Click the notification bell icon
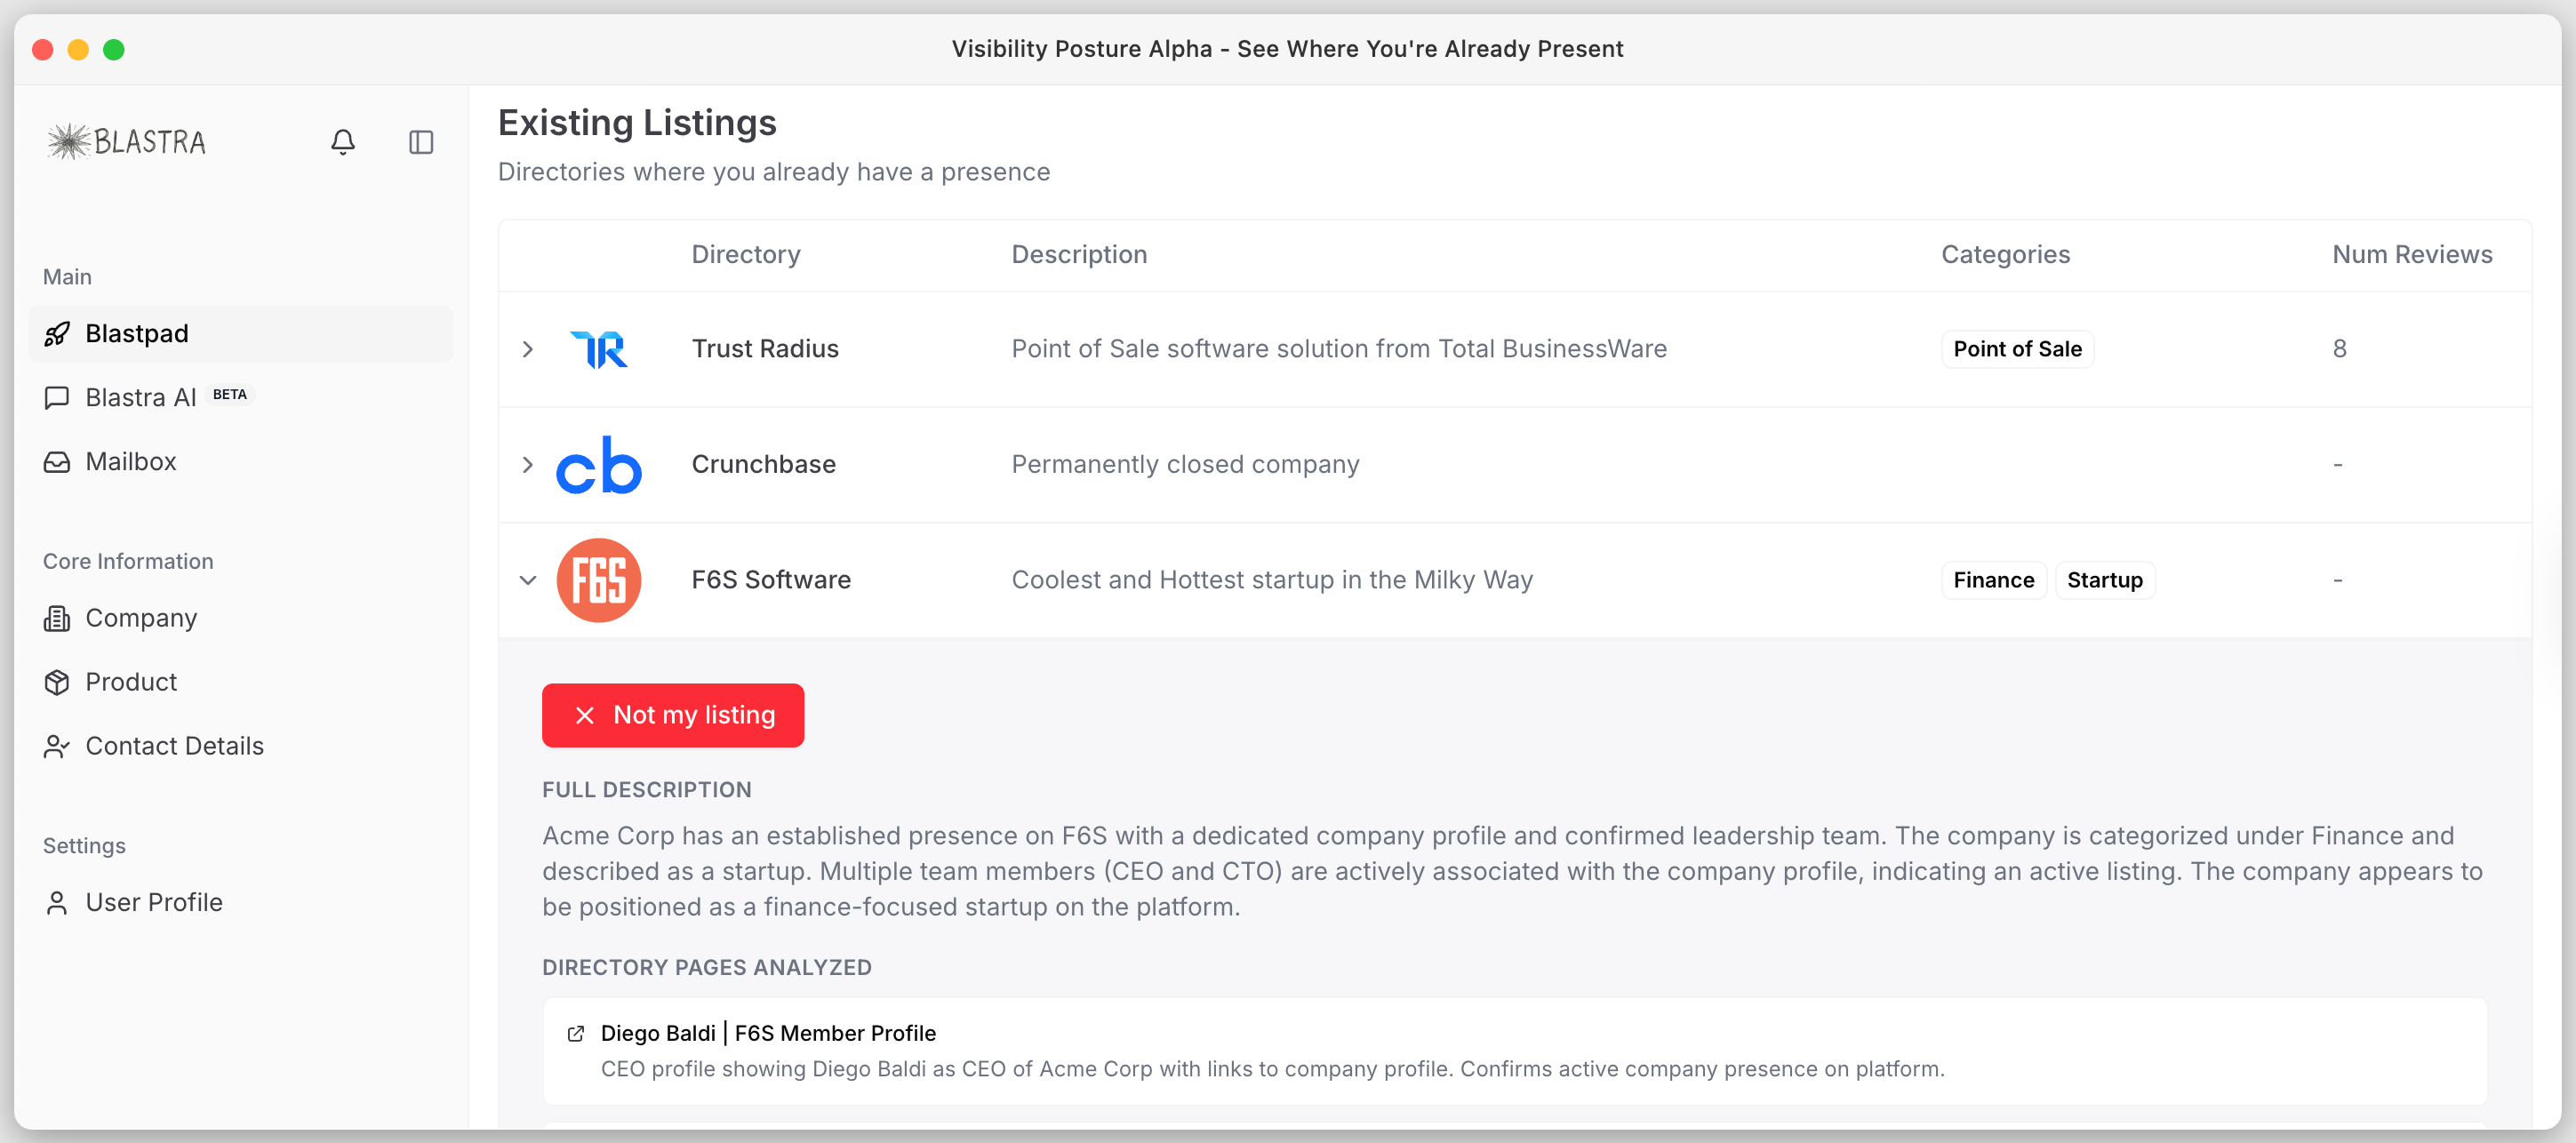This screenshot has height=1143, width=2576. pyautogui.click(x=342, y=142)
